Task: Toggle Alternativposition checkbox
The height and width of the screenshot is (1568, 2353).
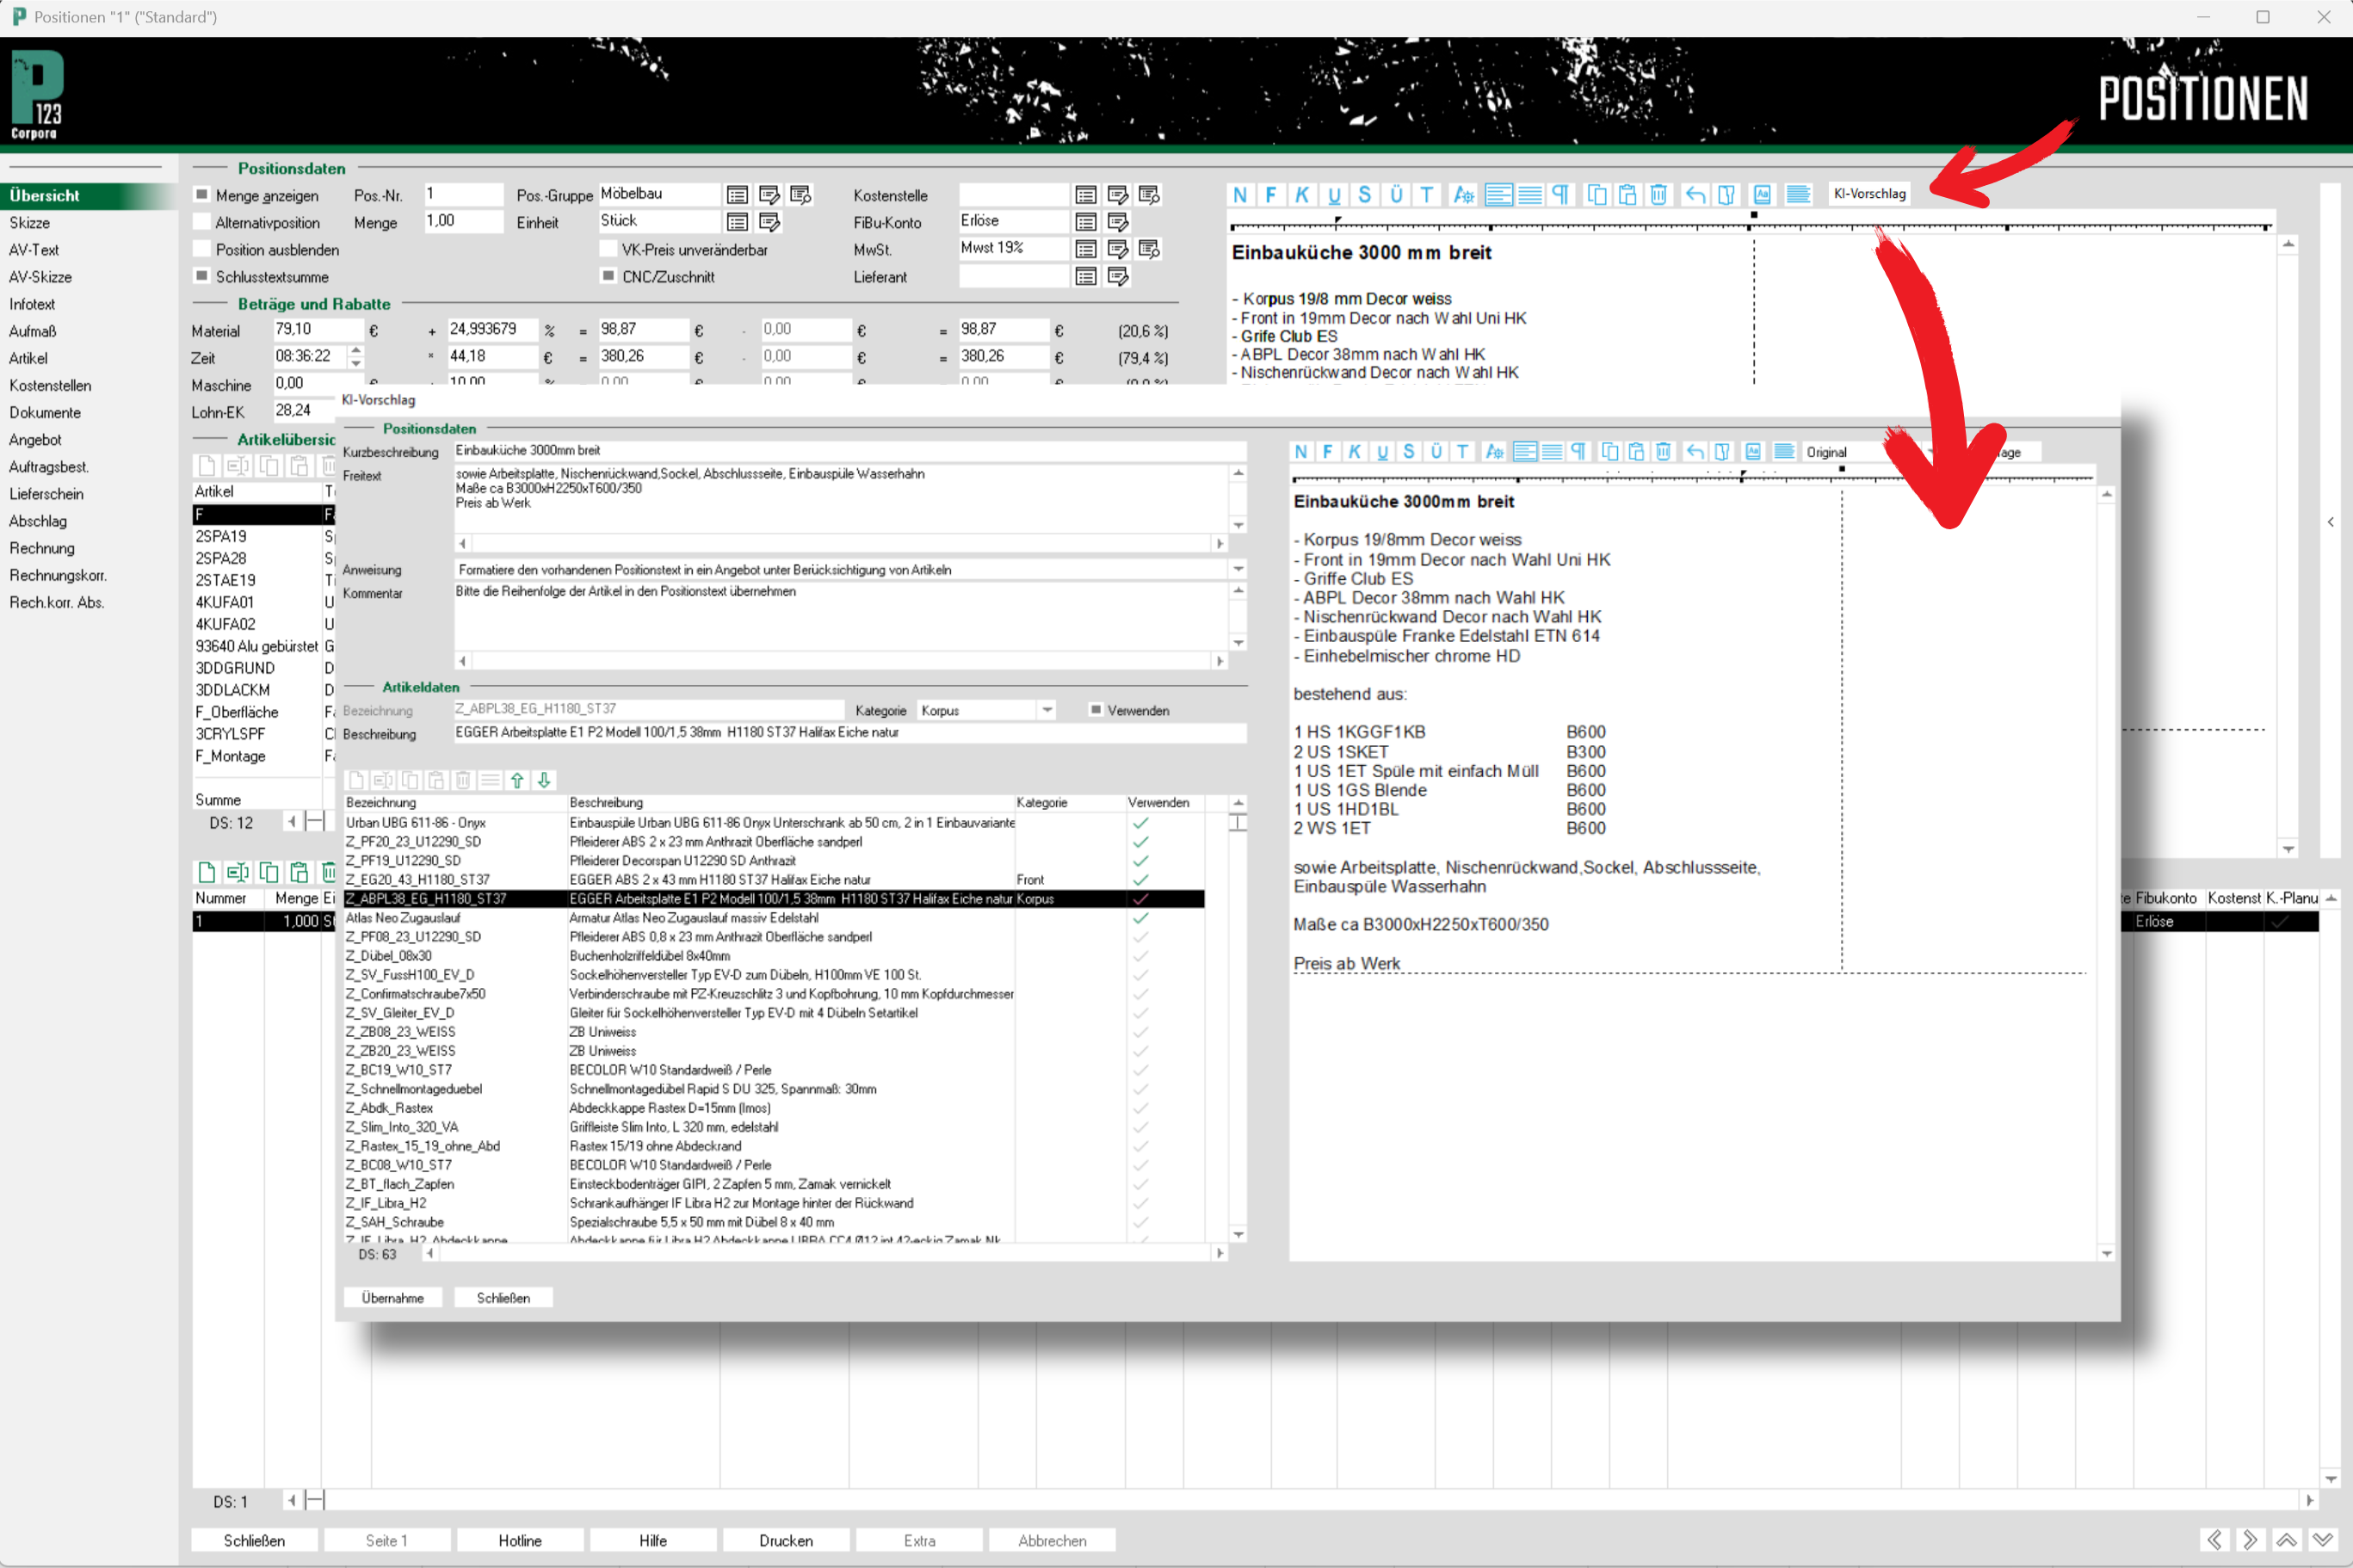Action: (202, 222)
